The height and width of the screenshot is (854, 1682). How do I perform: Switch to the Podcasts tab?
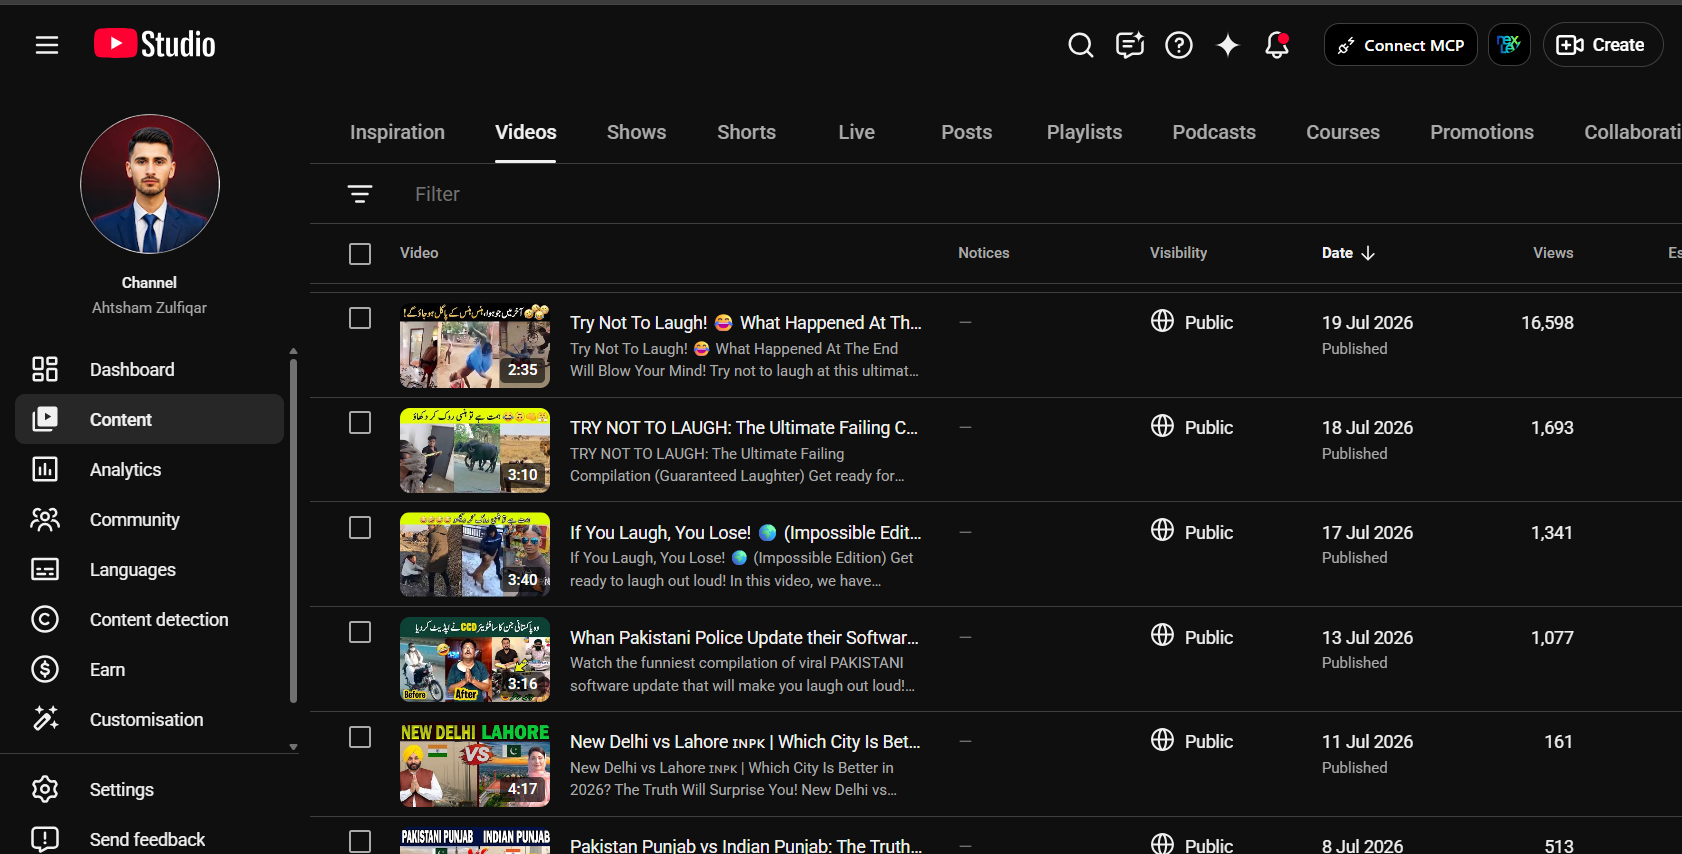[x=1214, y=132]
